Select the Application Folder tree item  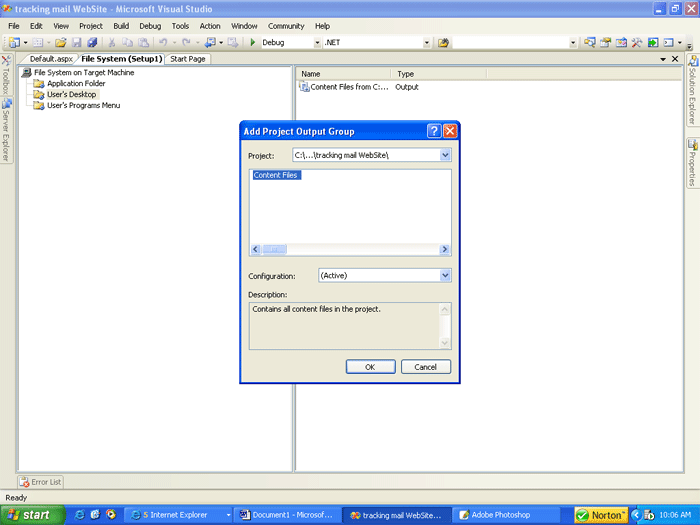point(76,83)
